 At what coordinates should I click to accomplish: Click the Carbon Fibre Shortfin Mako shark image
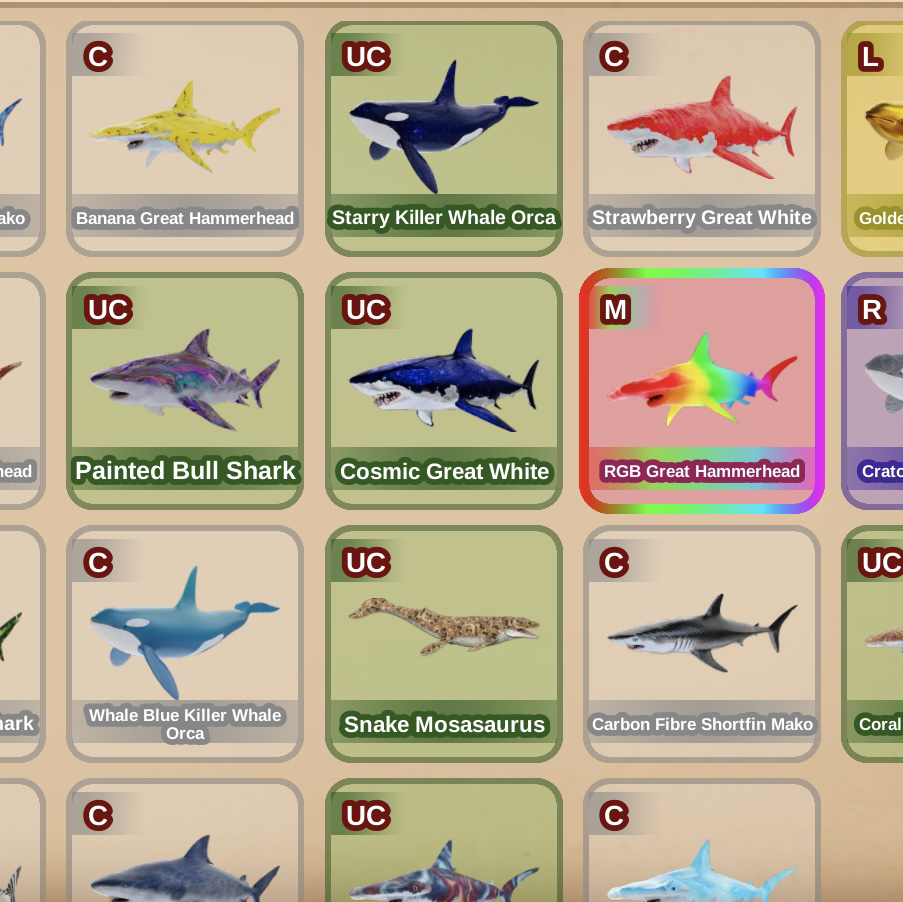(x=701, y=633)
